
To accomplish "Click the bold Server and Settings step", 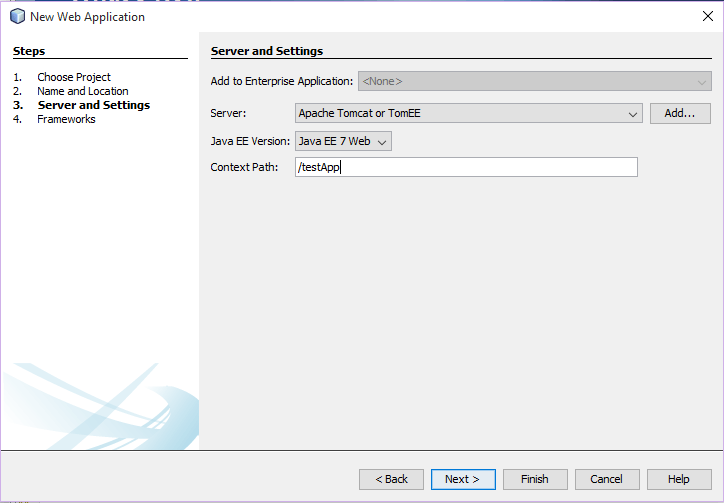I will pos(93,105).
